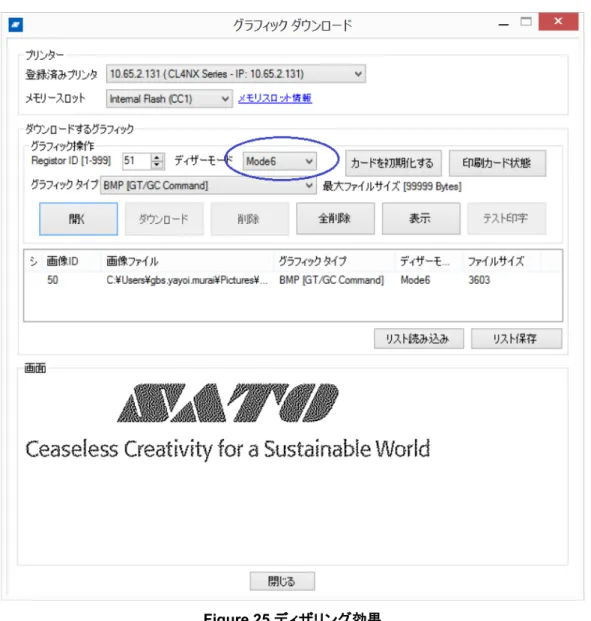Click the カードを初期化する button

(x=393, y=163)
